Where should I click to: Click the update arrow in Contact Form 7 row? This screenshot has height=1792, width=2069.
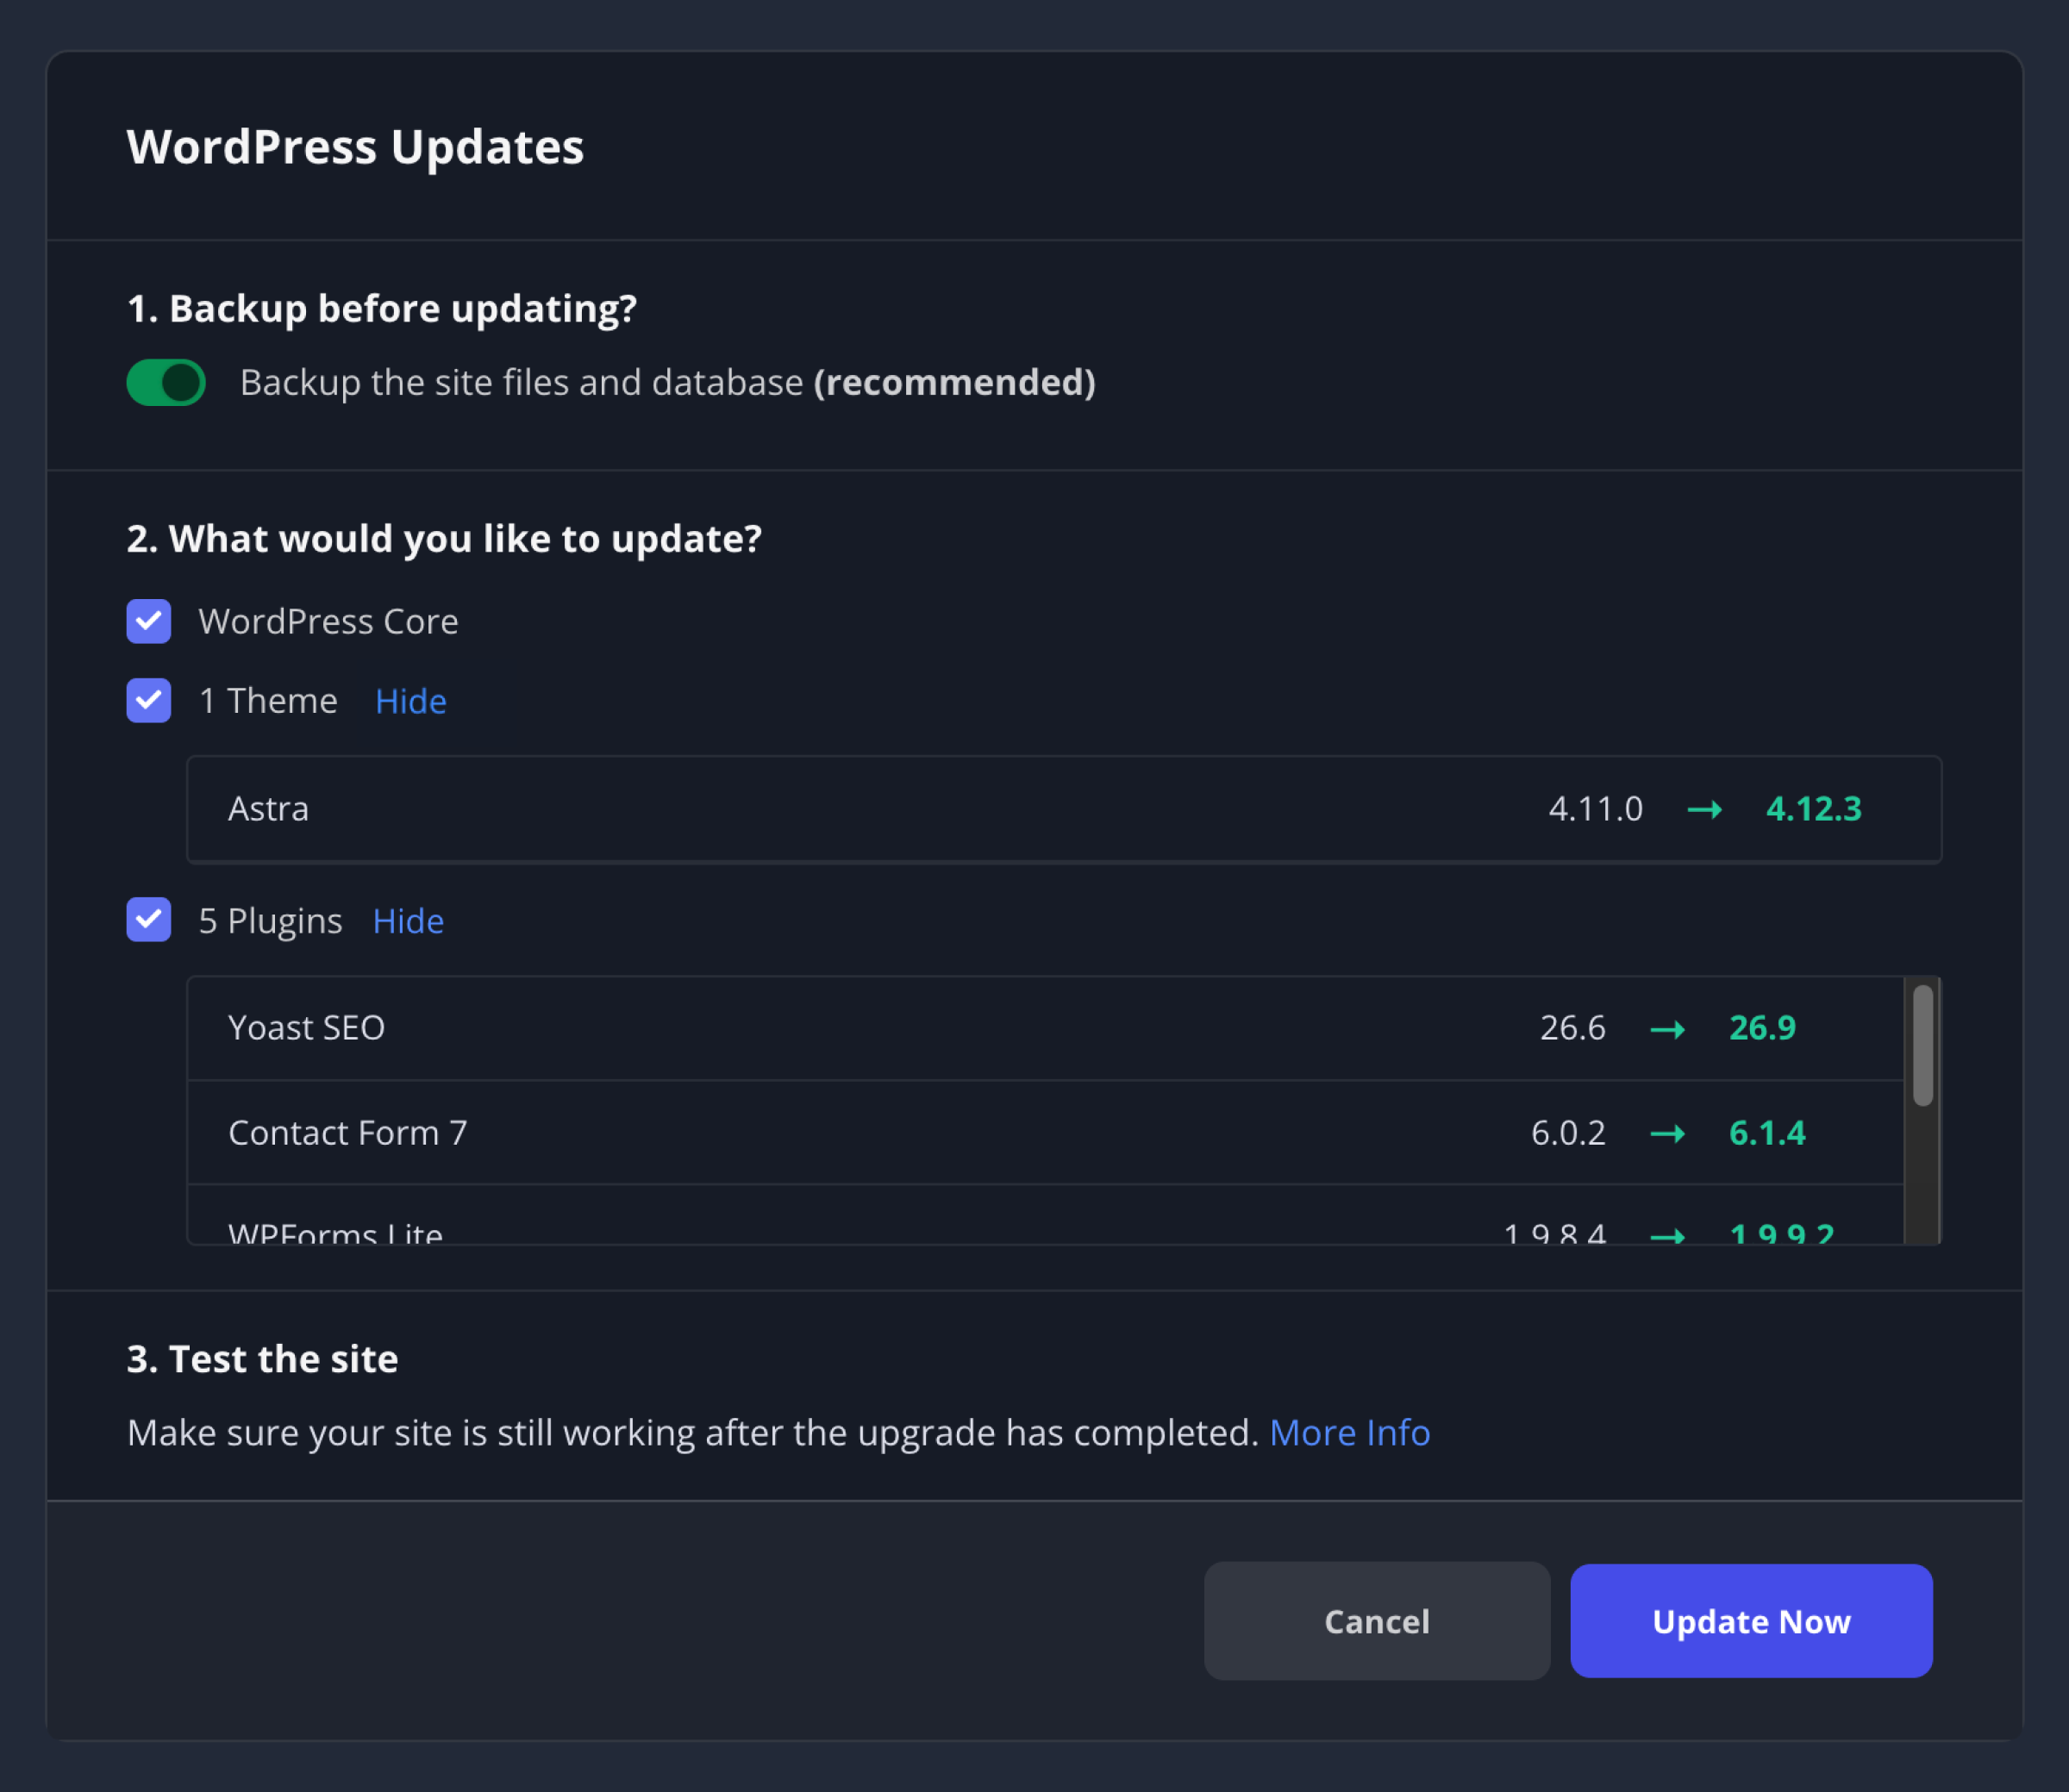(x=1666, y=1133)
